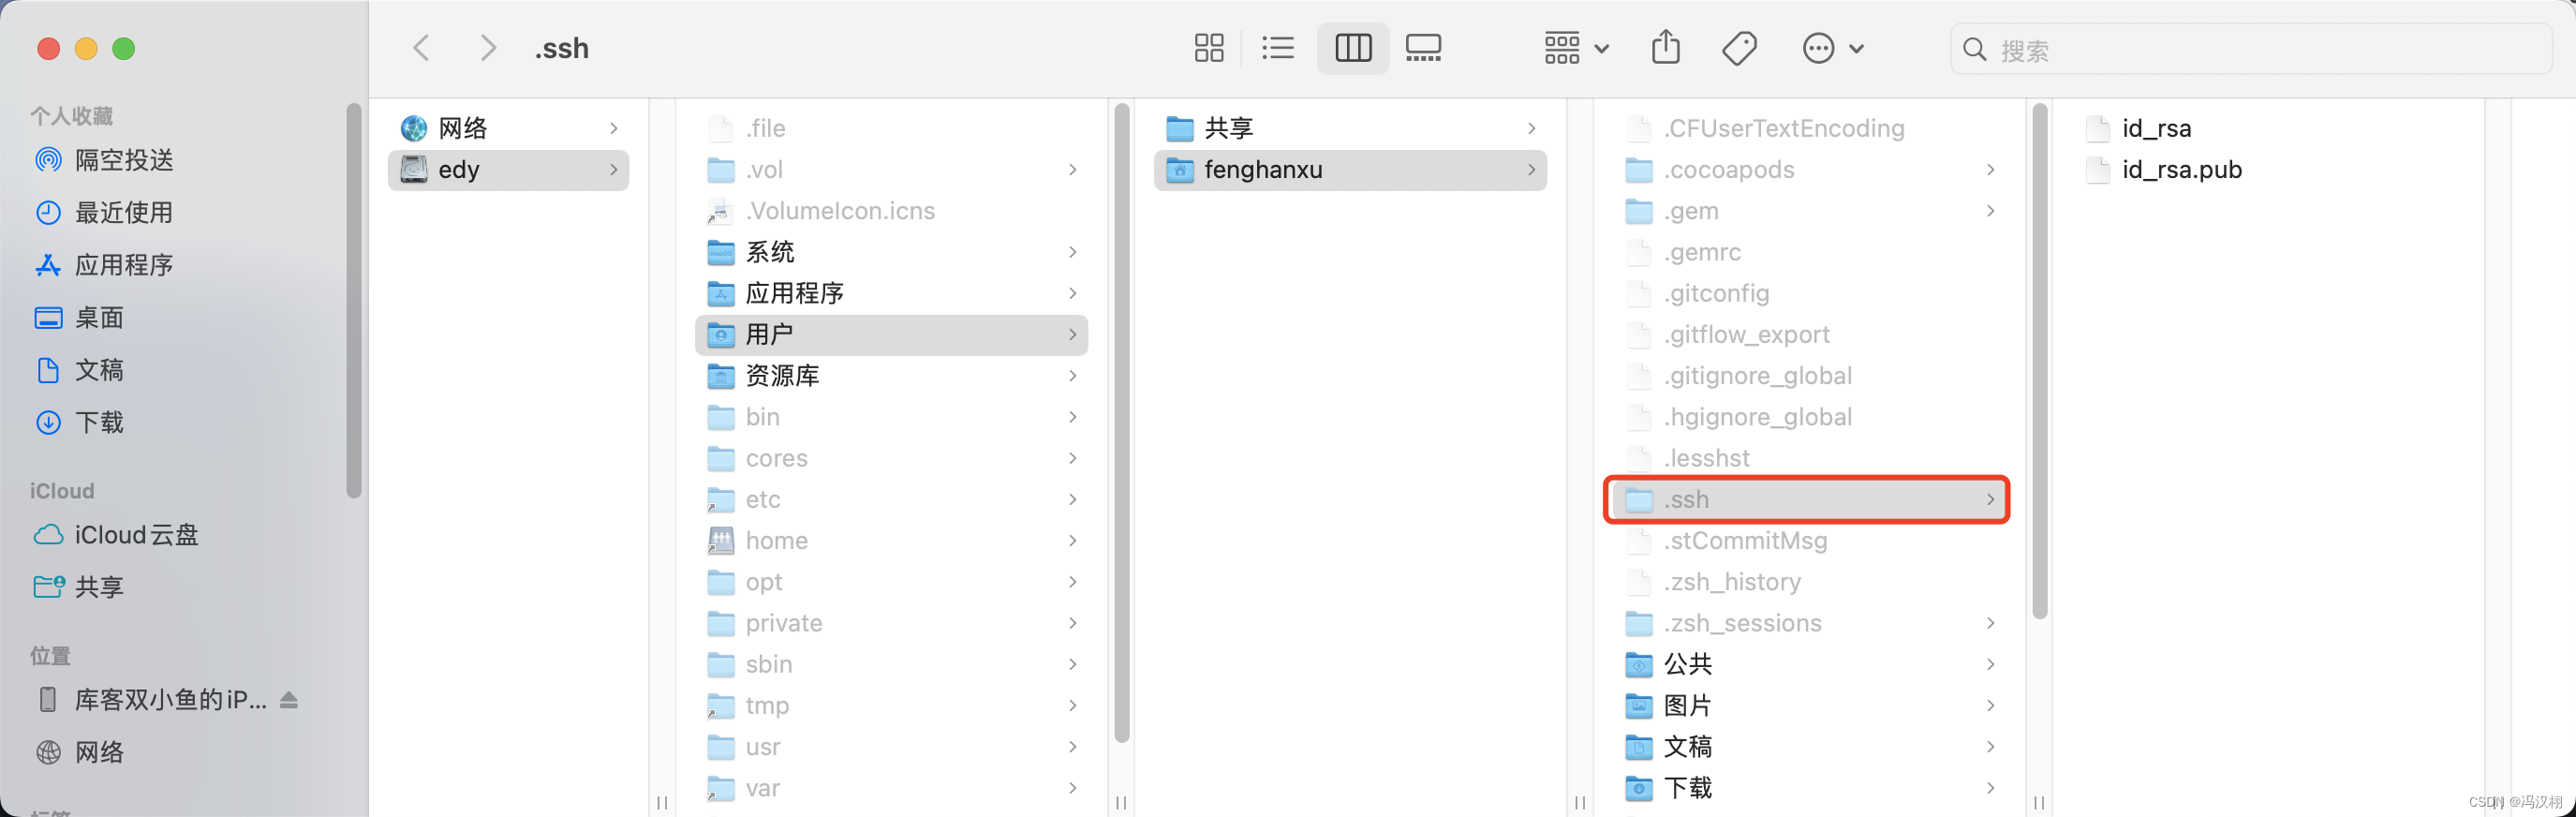Image resolution: width=2576 pixels, height=817 pixels.
Task: Select the fenghanxu home folder
Action: coord(1350,170)
